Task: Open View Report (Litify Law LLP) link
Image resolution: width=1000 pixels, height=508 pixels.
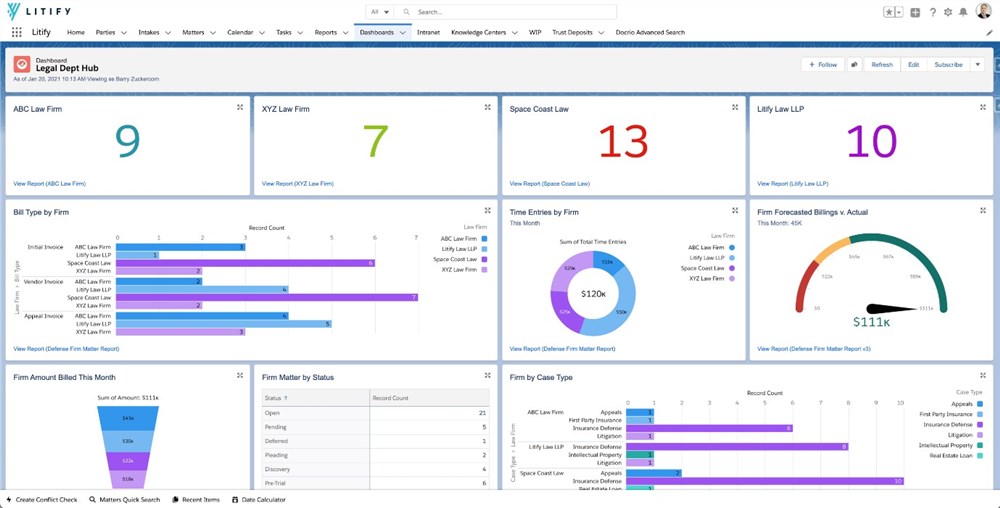Action: 793,184
